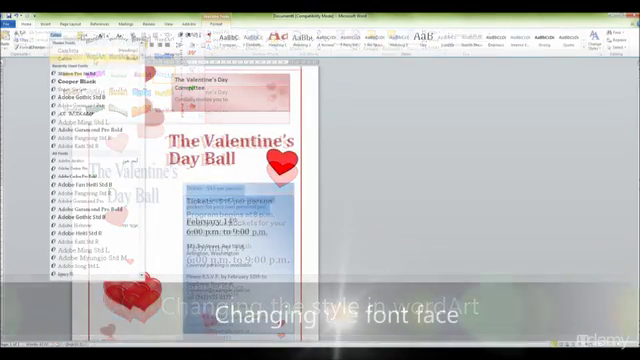Apply the Title style
Screen dimensions: 640x360
tap(423, 40)
